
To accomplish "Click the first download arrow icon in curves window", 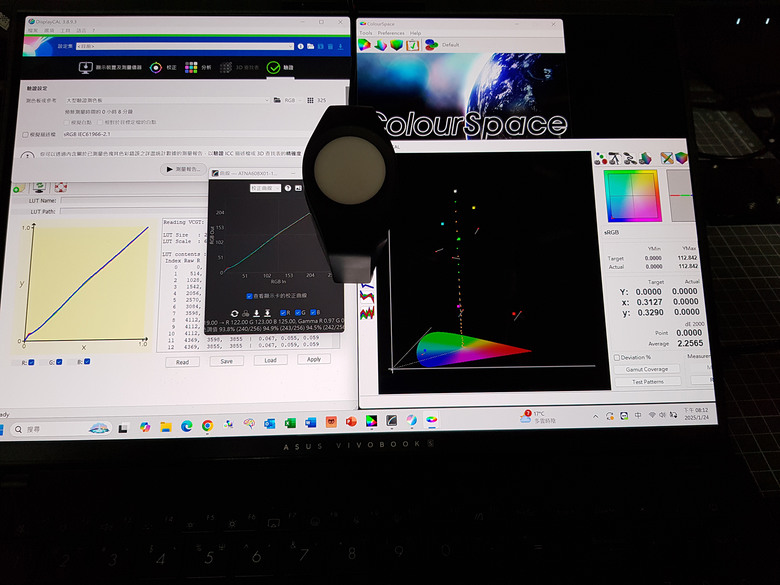I will (256, 313).
